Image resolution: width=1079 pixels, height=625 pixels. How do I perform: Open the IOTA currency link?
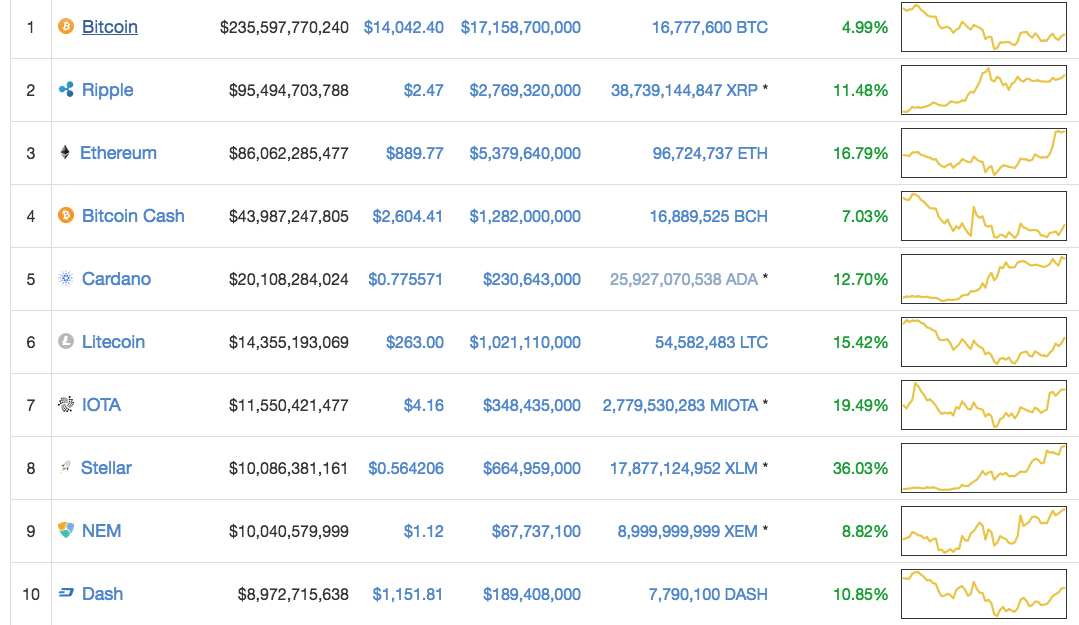(101, 405)
